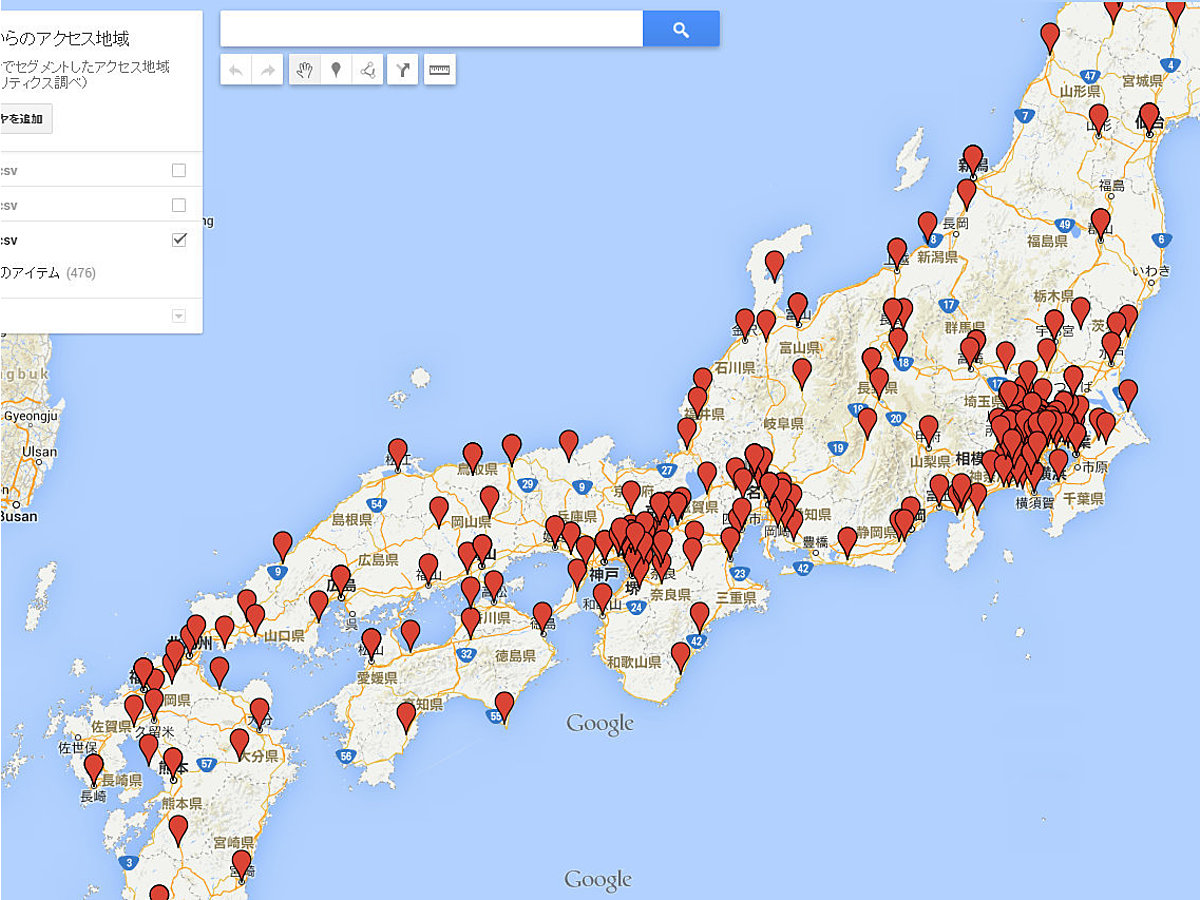The image size is (1200, 900).
Task: Open the base map dropdown arrow
Action: 179,316
